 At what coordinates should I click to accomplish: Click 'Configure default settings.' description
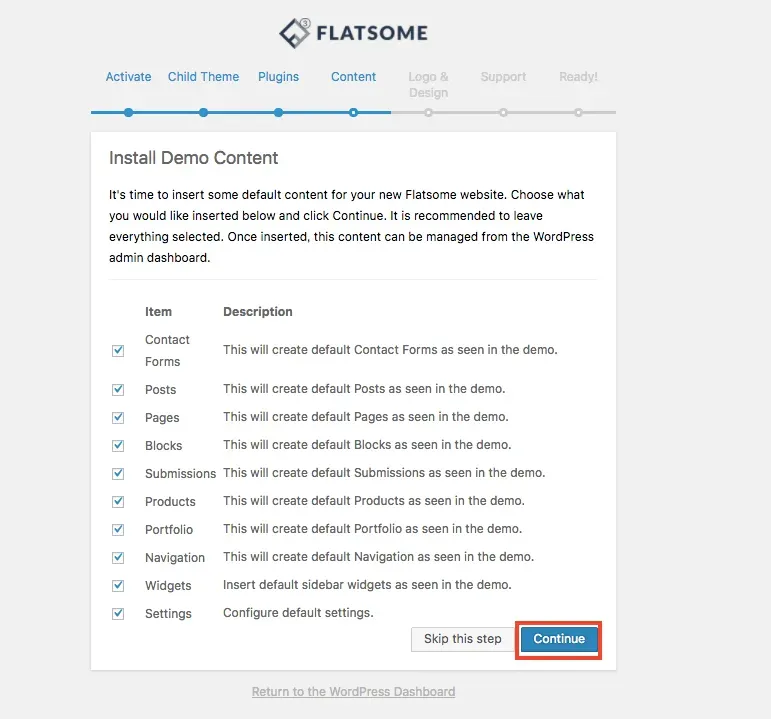(298, 613)
